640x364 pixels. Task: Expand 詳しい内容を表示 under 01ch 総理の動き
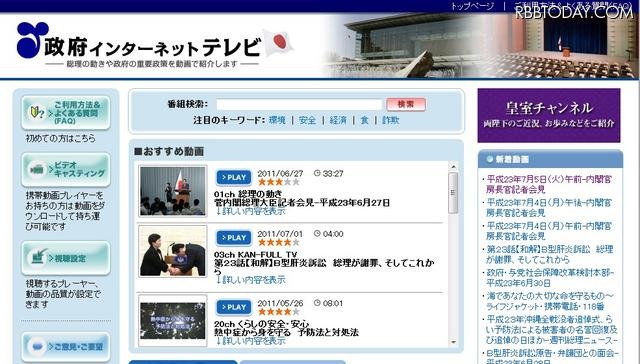(x=251, y=211)
